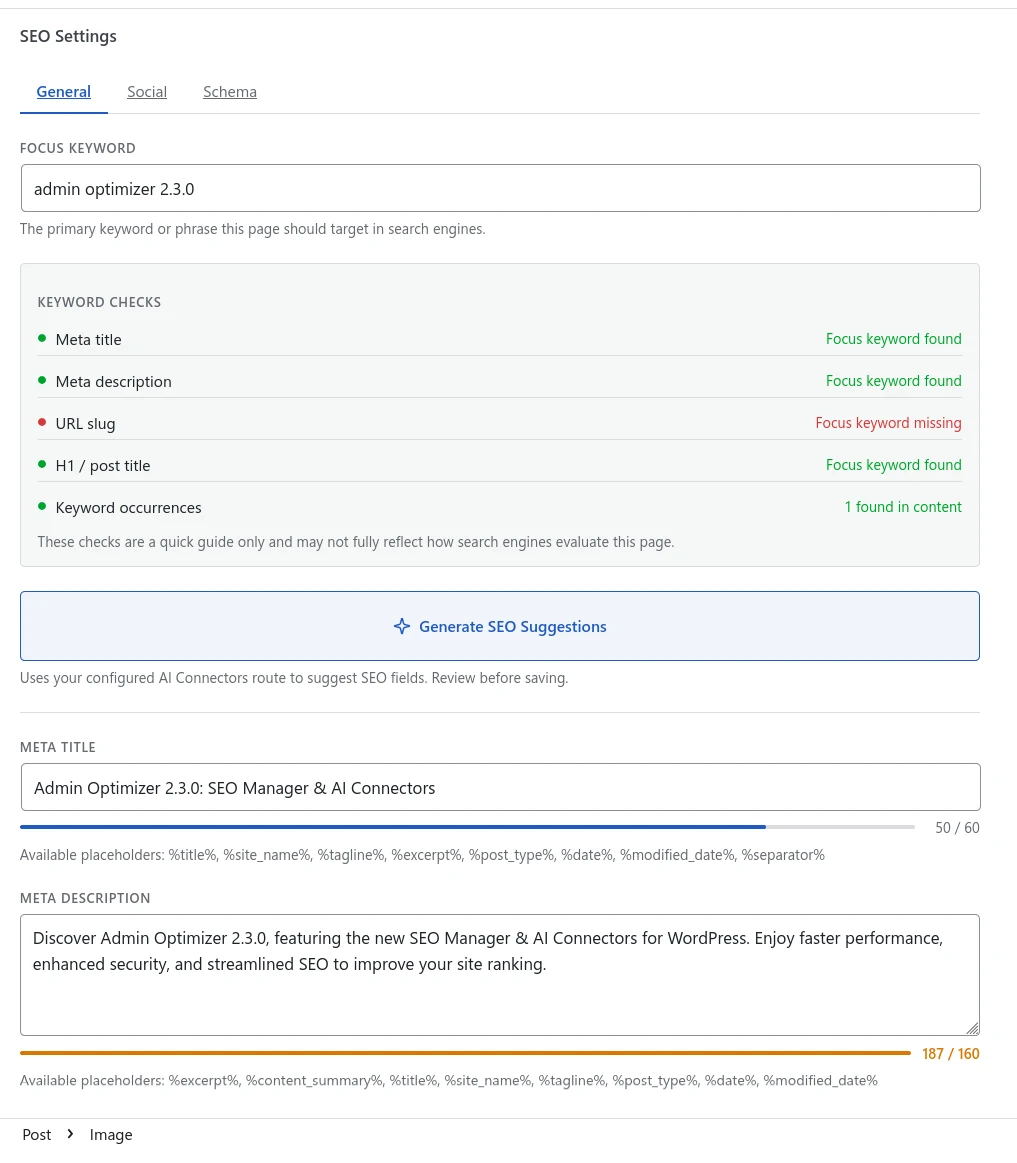
Task: Click the green status dot for Meta description
Action: [42, 380]
